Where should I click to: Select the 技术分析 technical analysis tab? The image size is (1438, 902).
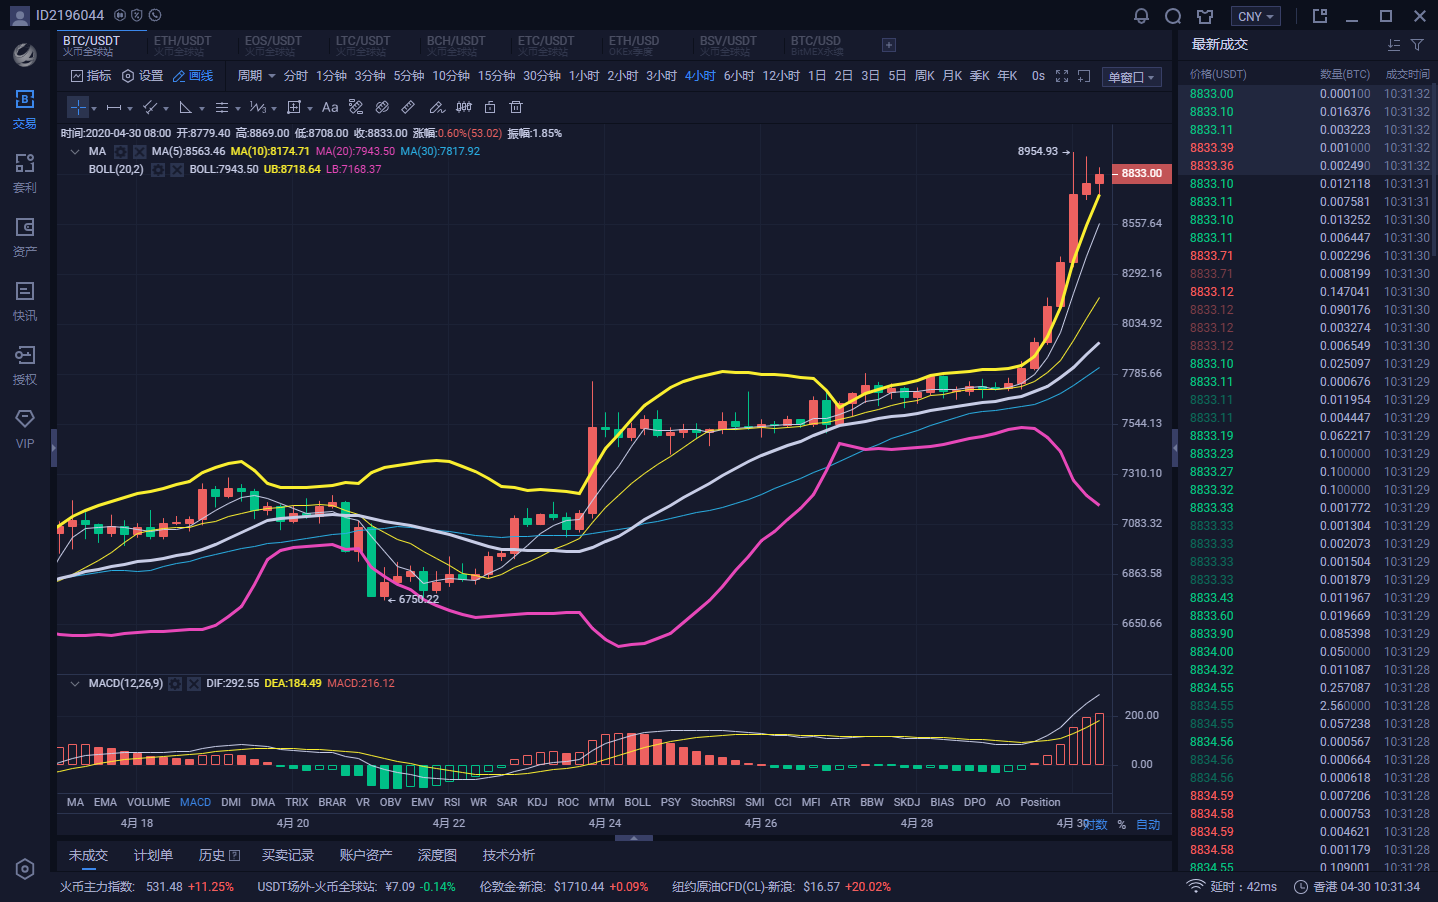click(x=509, y=856)
